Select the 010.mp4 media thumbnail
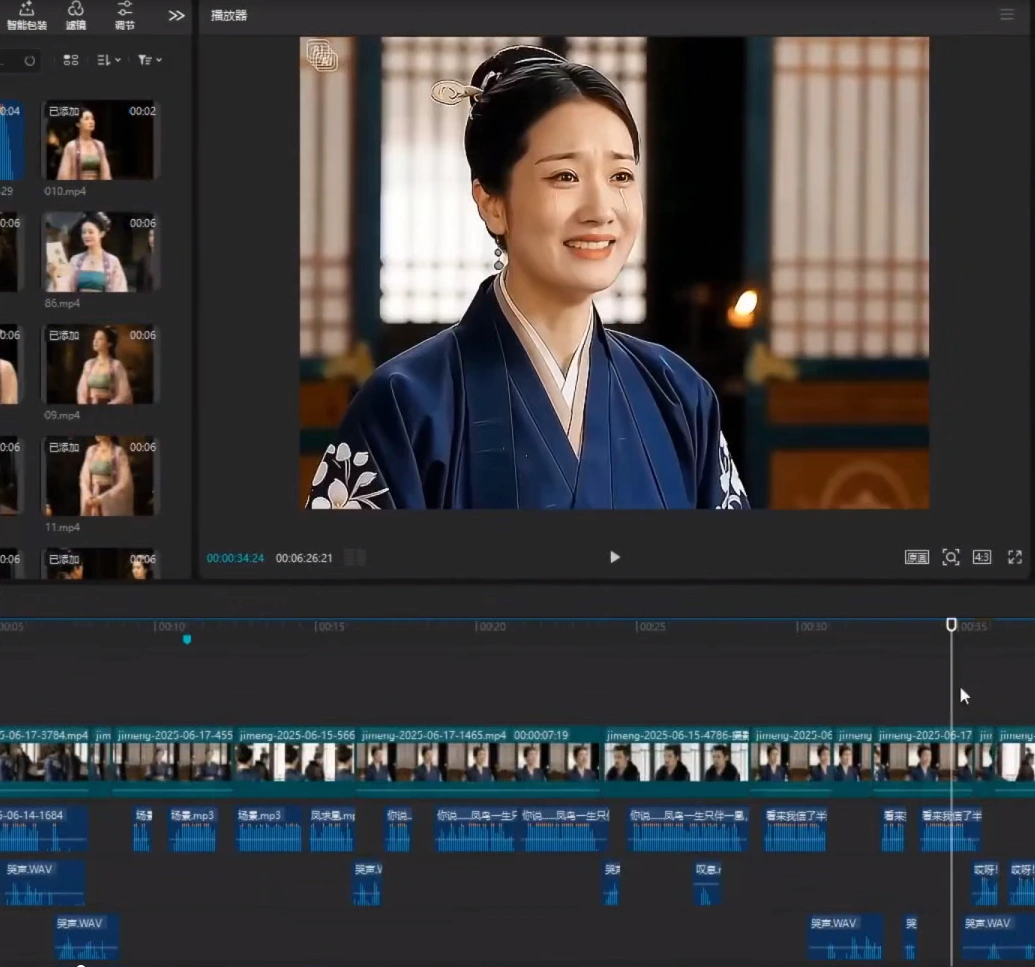The height and width of the screenshot is (967, 1035). 99,140
